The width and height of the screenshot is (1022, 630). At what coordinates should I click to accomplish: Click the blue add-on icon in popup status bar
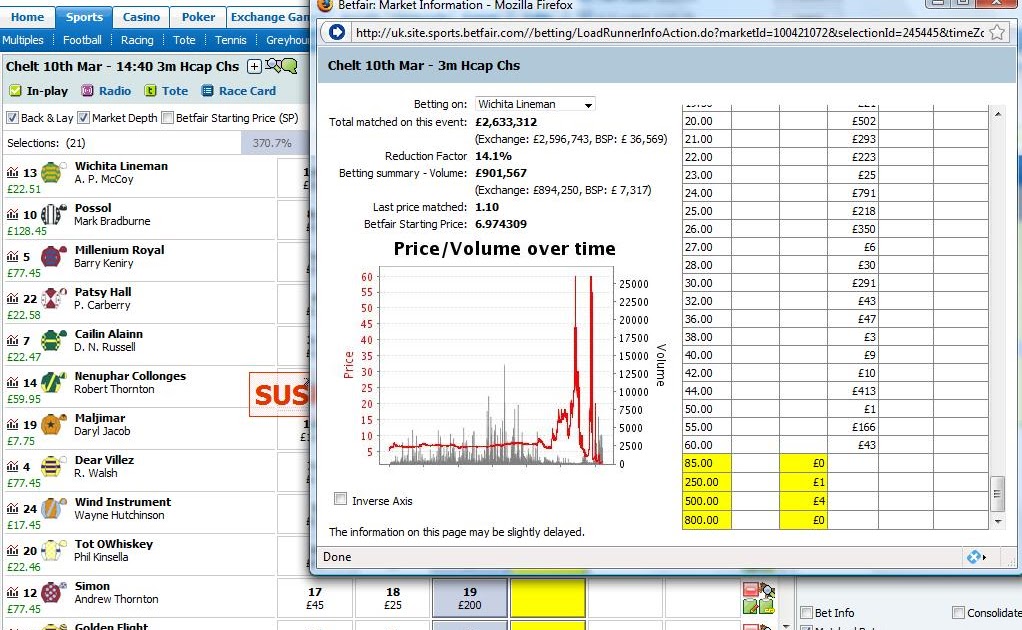click(x=974, y=557)
